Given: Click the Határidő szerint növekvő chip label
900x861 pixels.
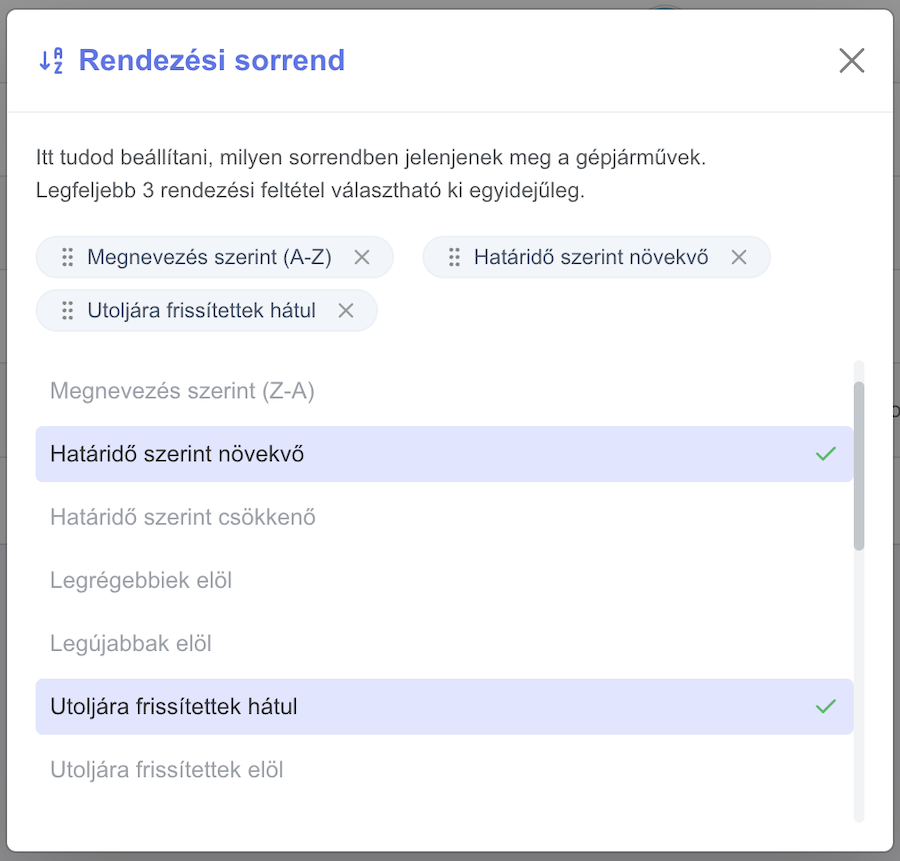Looking at the screenshot, I should pyautogui.click(x=591, y=257).
